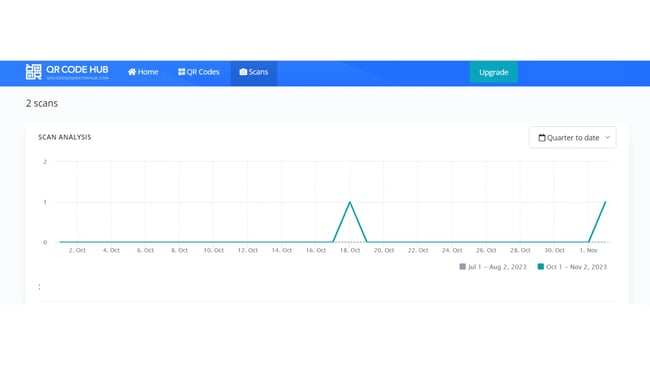This screenshot has width=650, height=365.
Task: Click the 24. Oct axis label
Action: point(452,250)
